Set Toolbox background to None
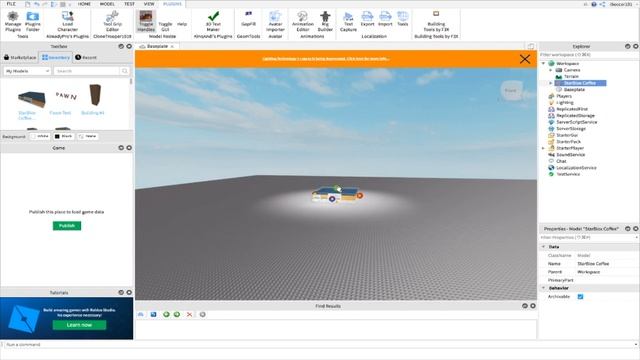The width and height of the screenshot is (640, 360). tap(88, 136)
